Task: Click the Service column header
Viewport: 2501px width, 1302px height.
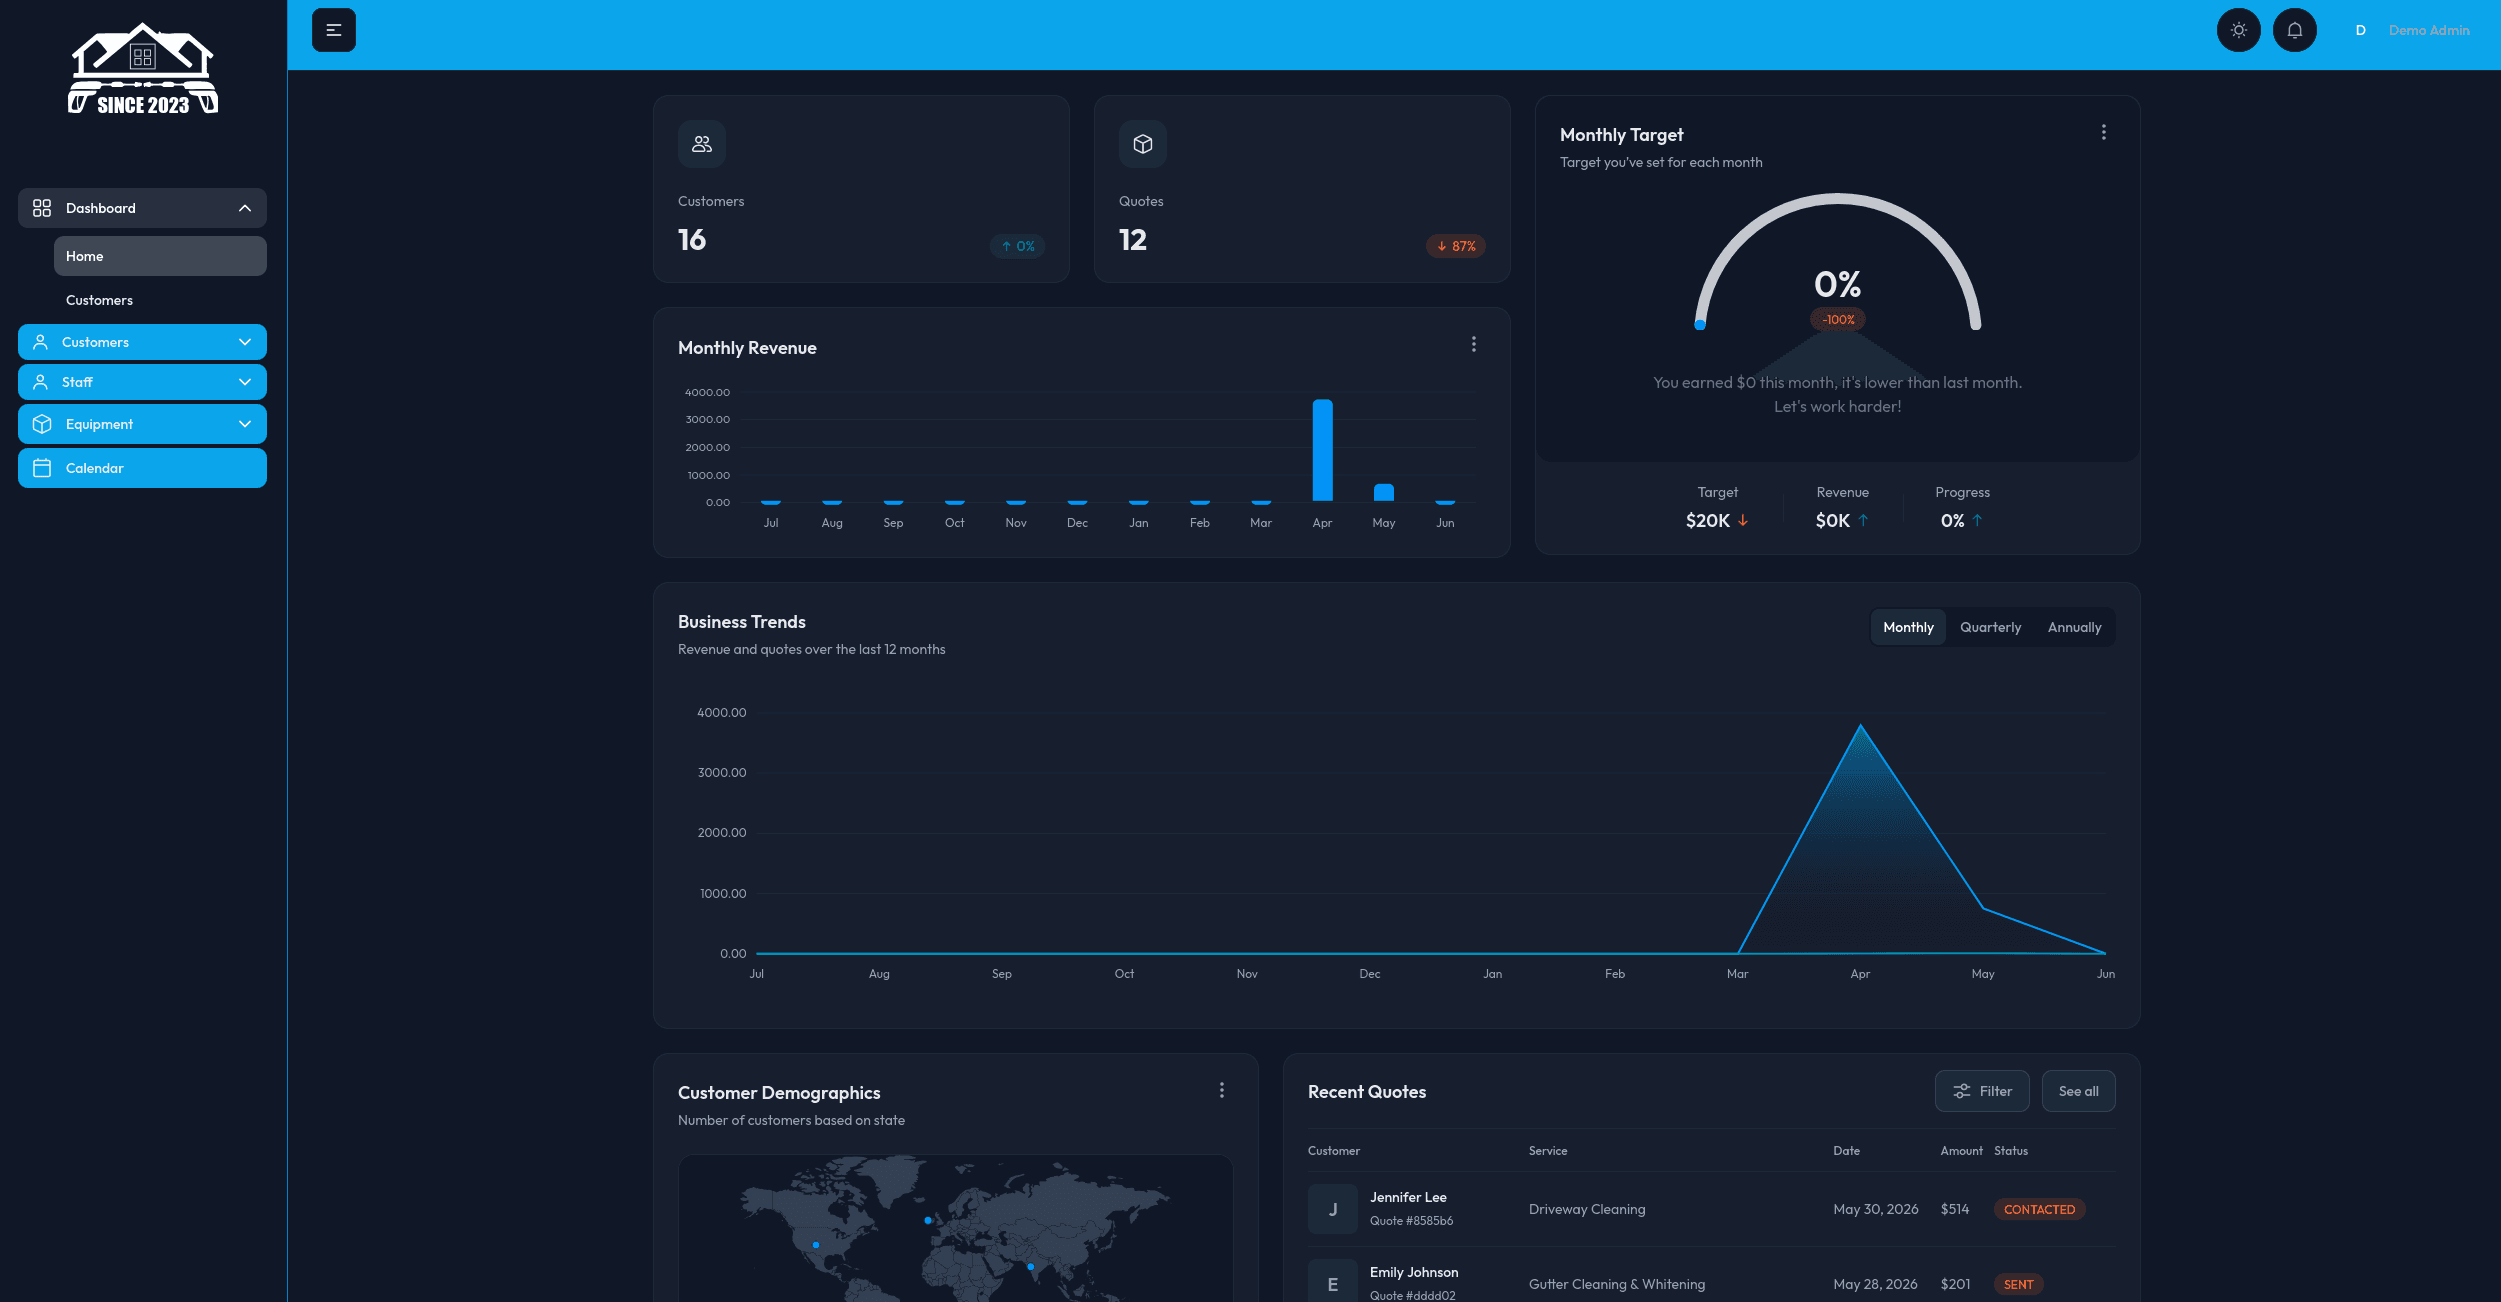Action: [1548, 1151]
